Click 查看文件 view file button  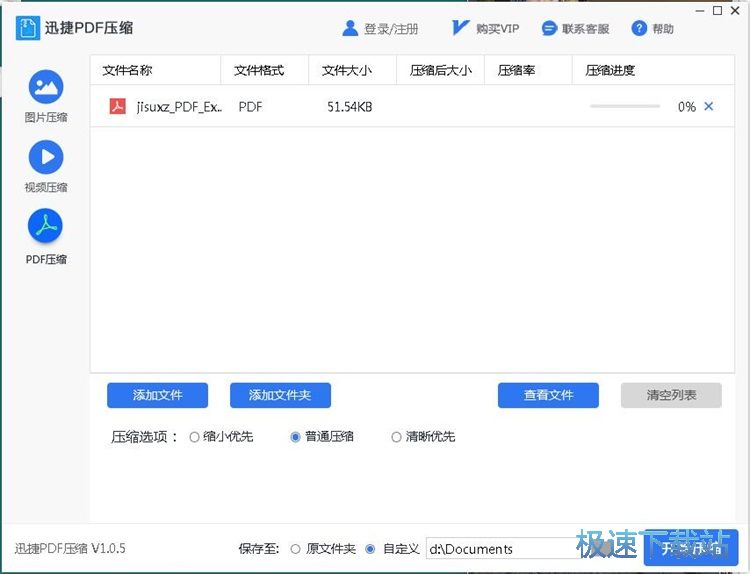tap(548, 395)
